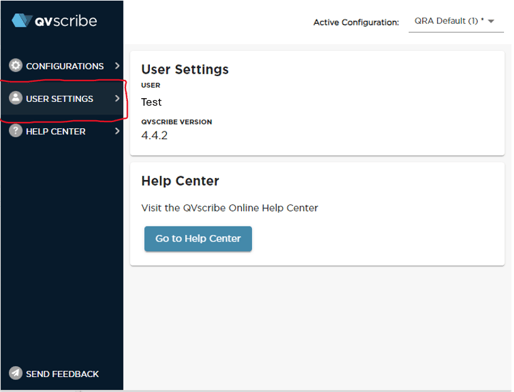Click the Help Center question mark icon
514x392 pixels.
coord(15,131)
